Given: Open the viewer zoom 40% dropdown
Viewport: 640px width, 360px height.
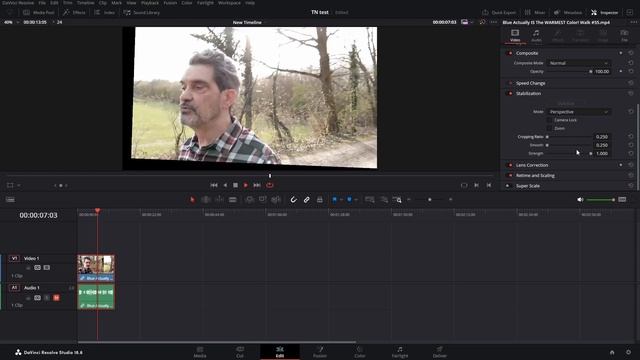Looking at the screenshot, I should (x=11, y=22).
